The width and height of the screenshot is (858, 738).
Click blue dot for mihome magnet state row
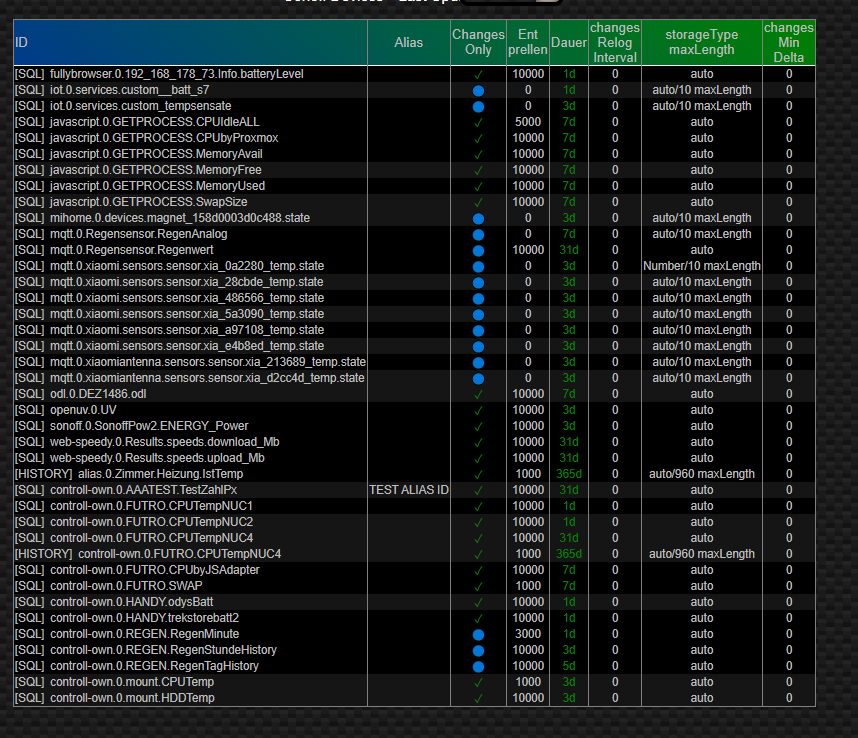478,218
